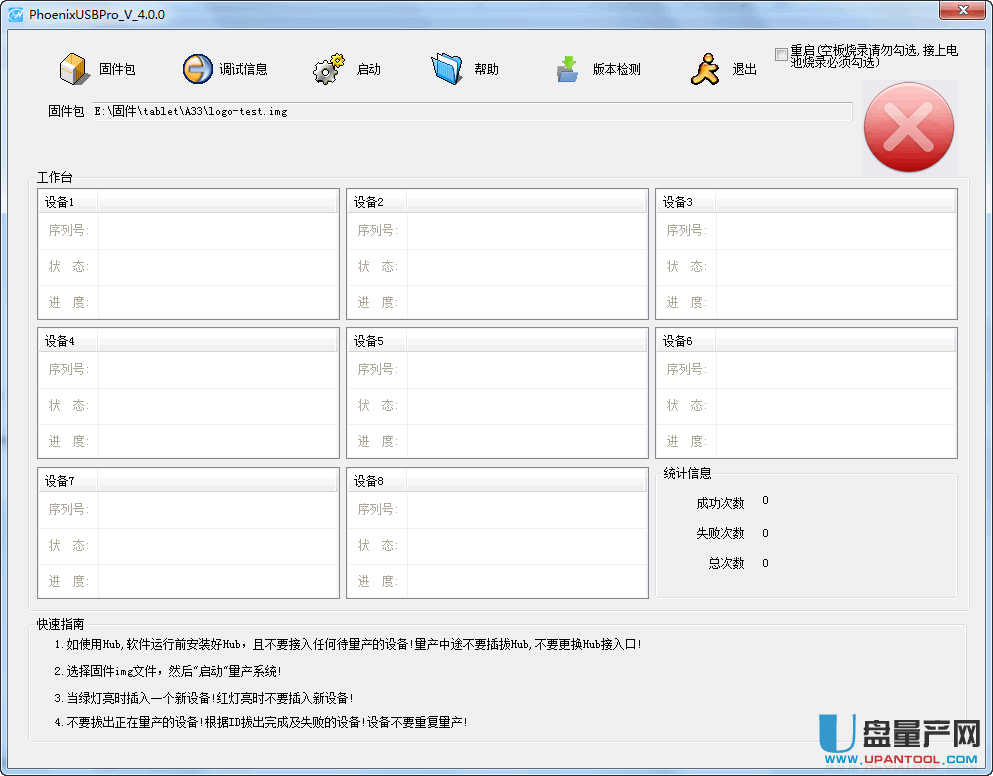Close the PhoenixUSBPro window
993x776 pixels.
tap(962, 11)
